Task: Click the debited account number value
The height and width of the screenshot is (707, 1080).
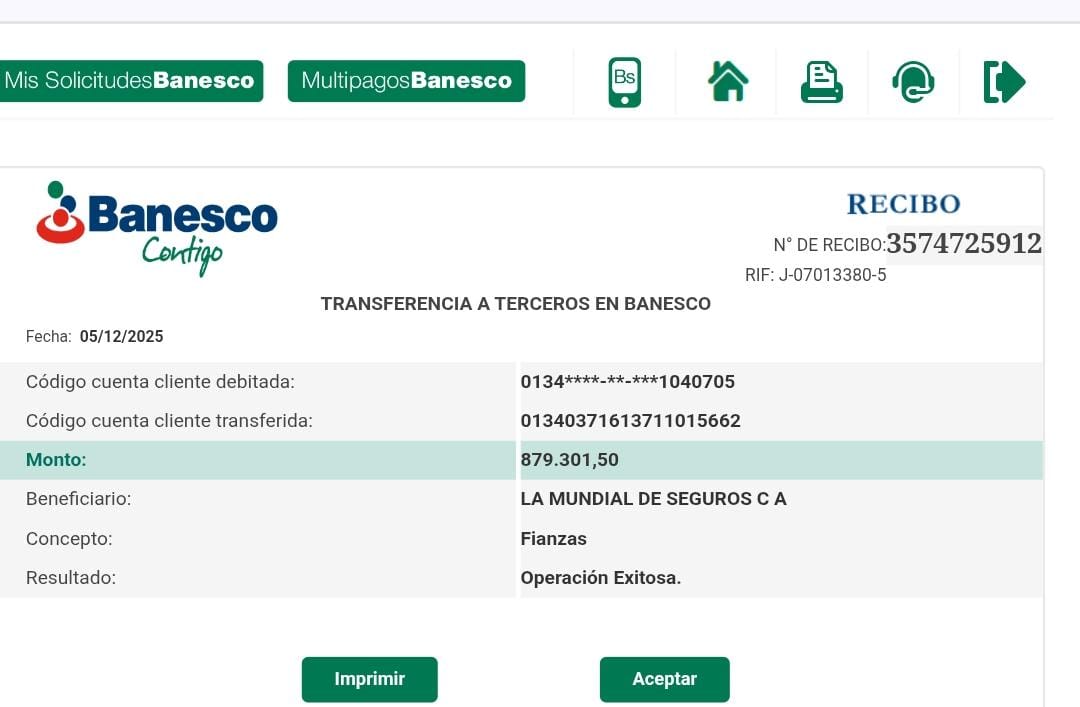Action: (627, 382)
